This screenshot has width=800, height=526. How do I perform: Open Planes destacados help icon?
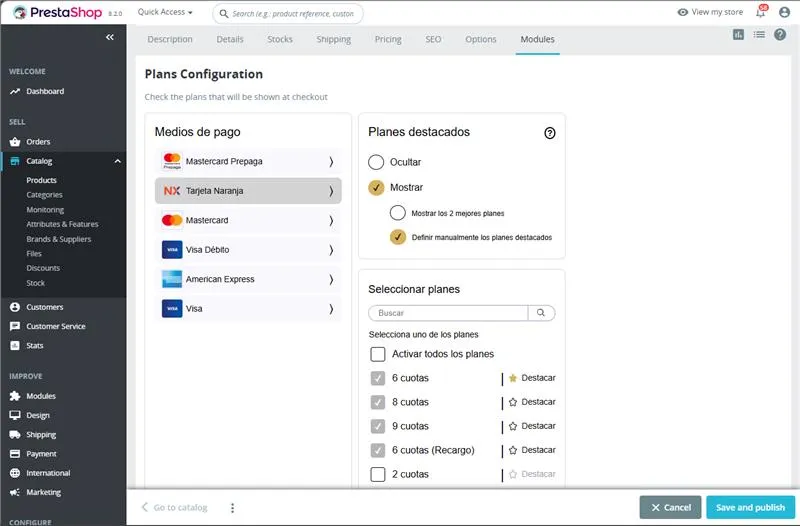click(x=549, y=133)
